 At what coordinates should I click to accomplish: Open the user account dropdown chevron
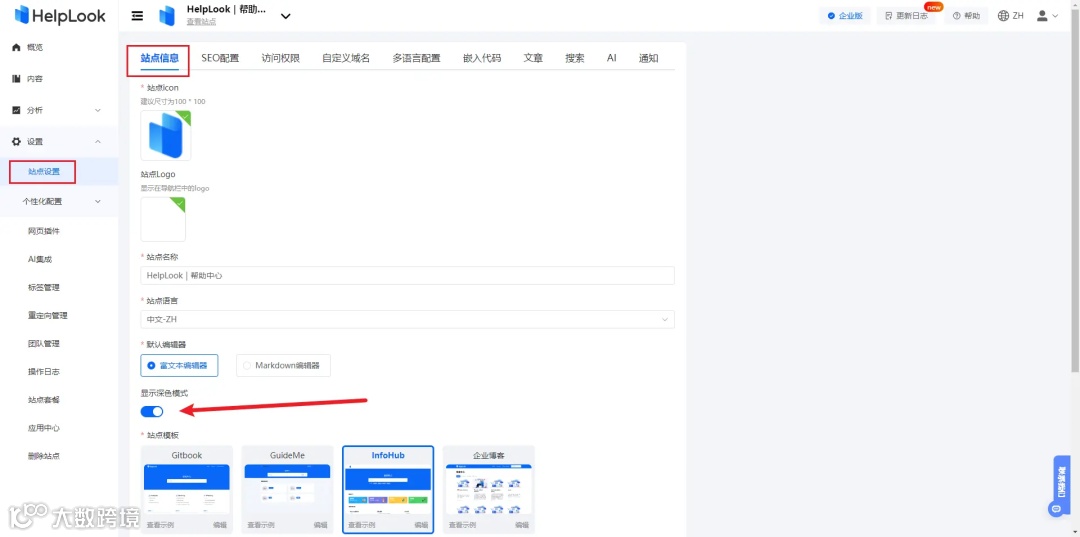pyautogui.click(x=1055, y=16)
